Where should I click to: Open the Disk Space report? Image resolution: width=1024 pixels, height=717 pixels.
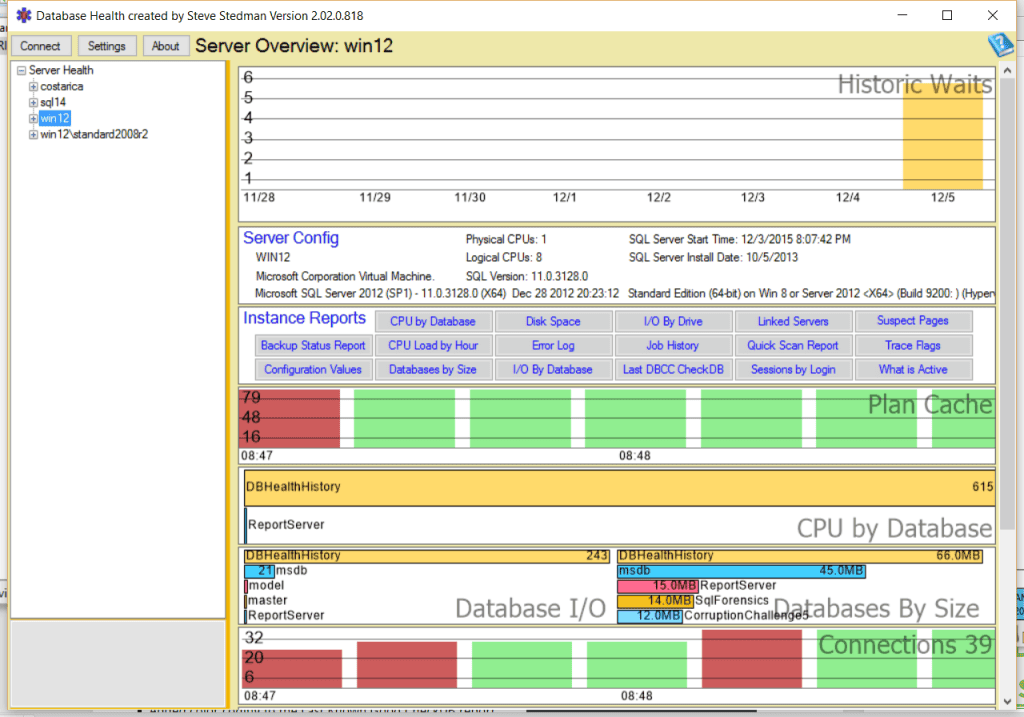[553, 321]
